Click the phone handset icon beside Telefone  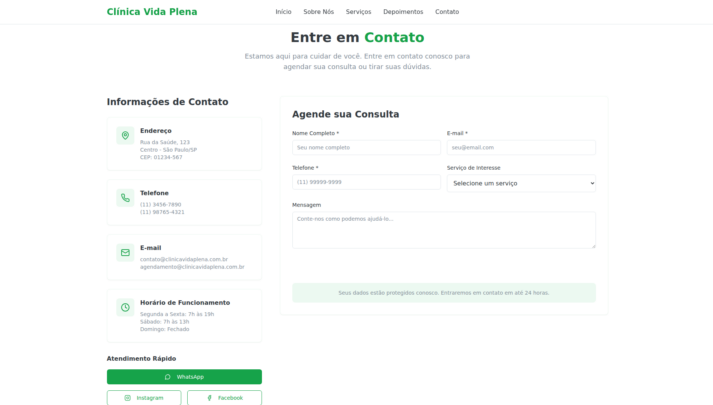(125, 198)
